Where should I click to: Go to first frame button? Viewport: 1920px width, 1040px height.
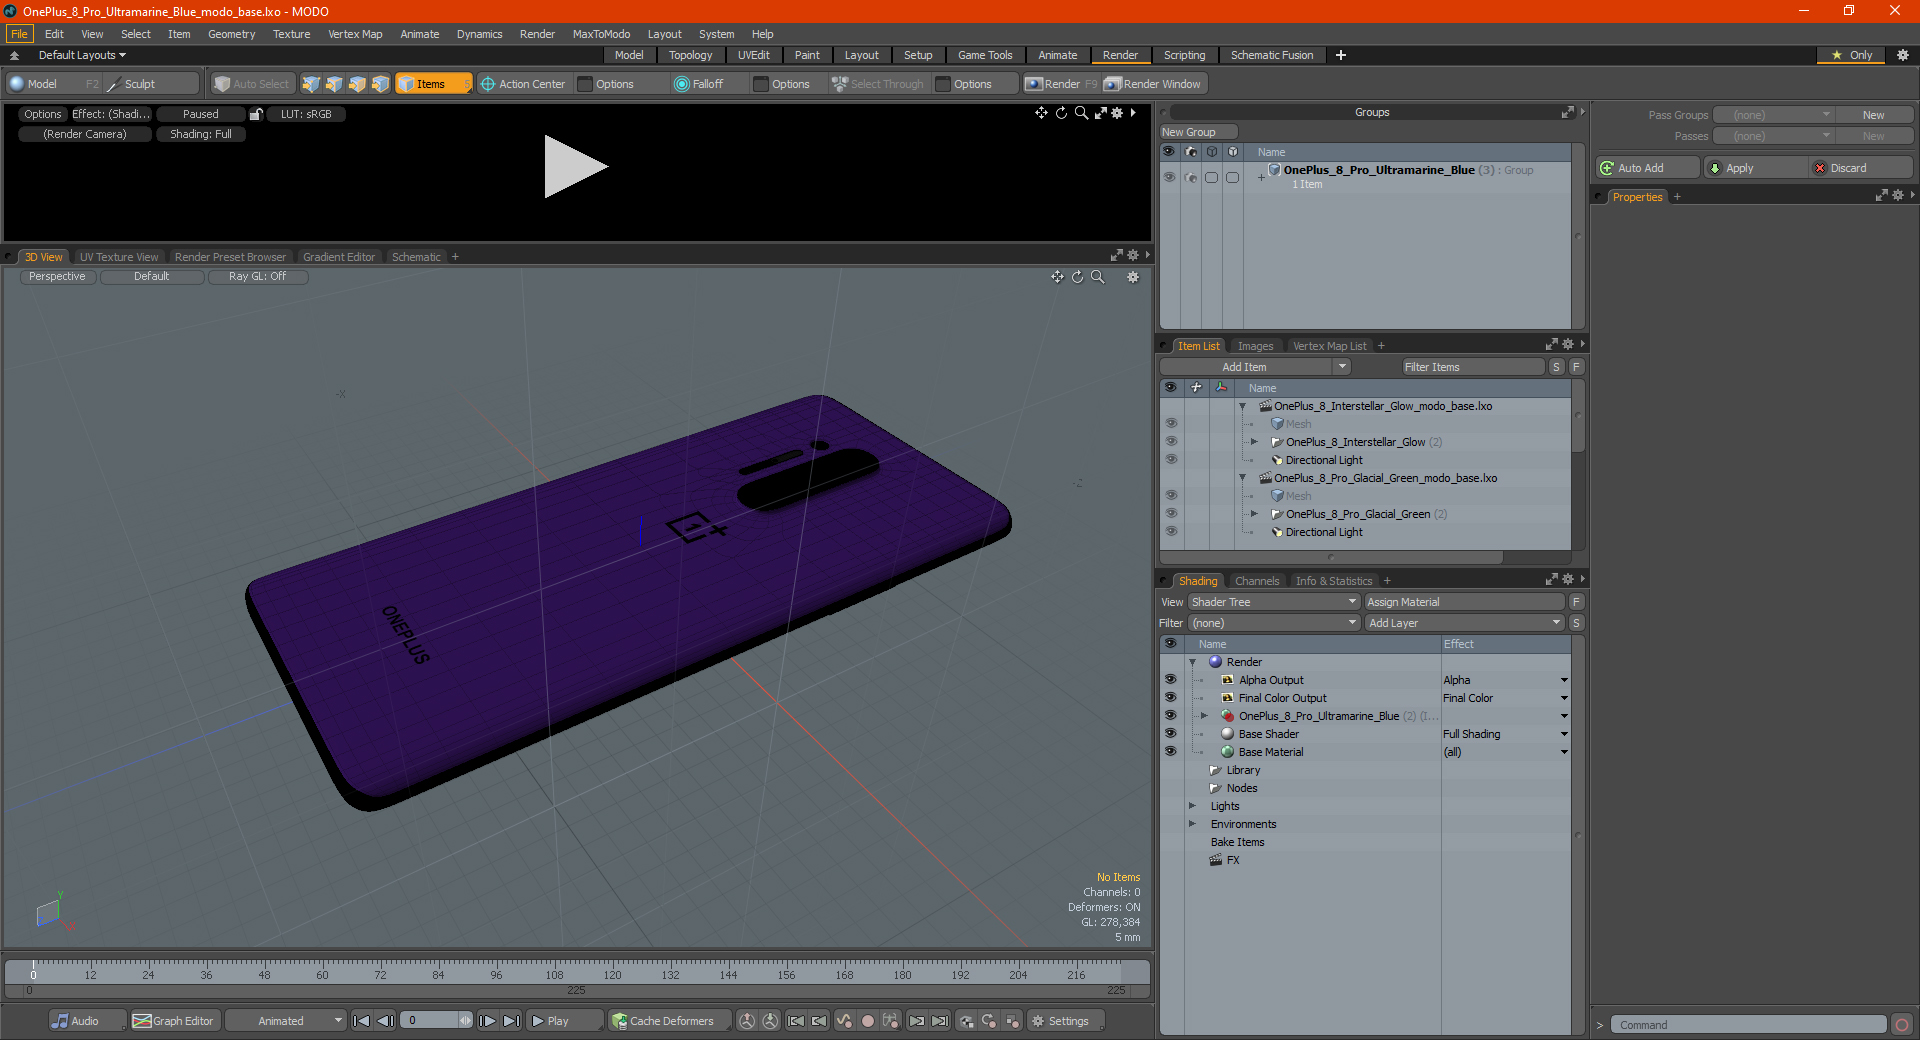coord(362,1021)
